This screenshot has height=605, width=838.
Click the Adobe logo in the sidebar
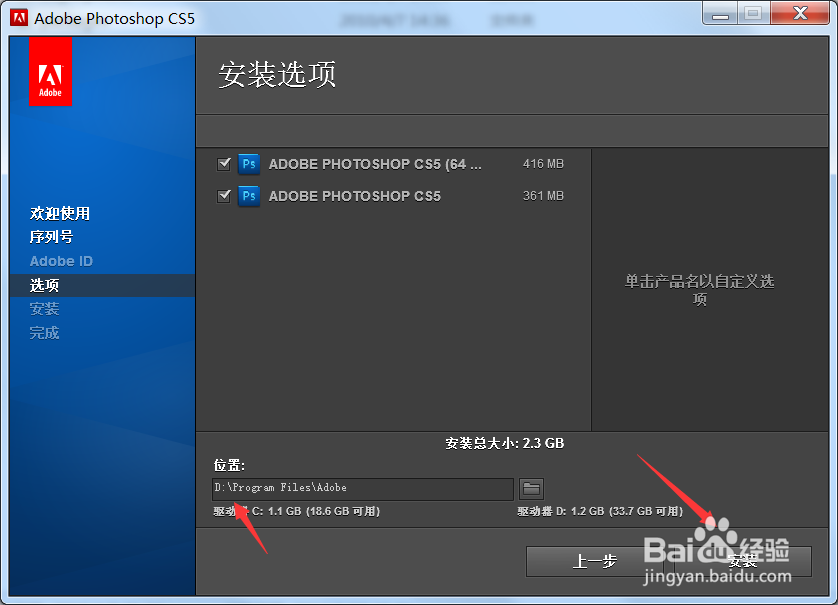click(x=50, y=72)
